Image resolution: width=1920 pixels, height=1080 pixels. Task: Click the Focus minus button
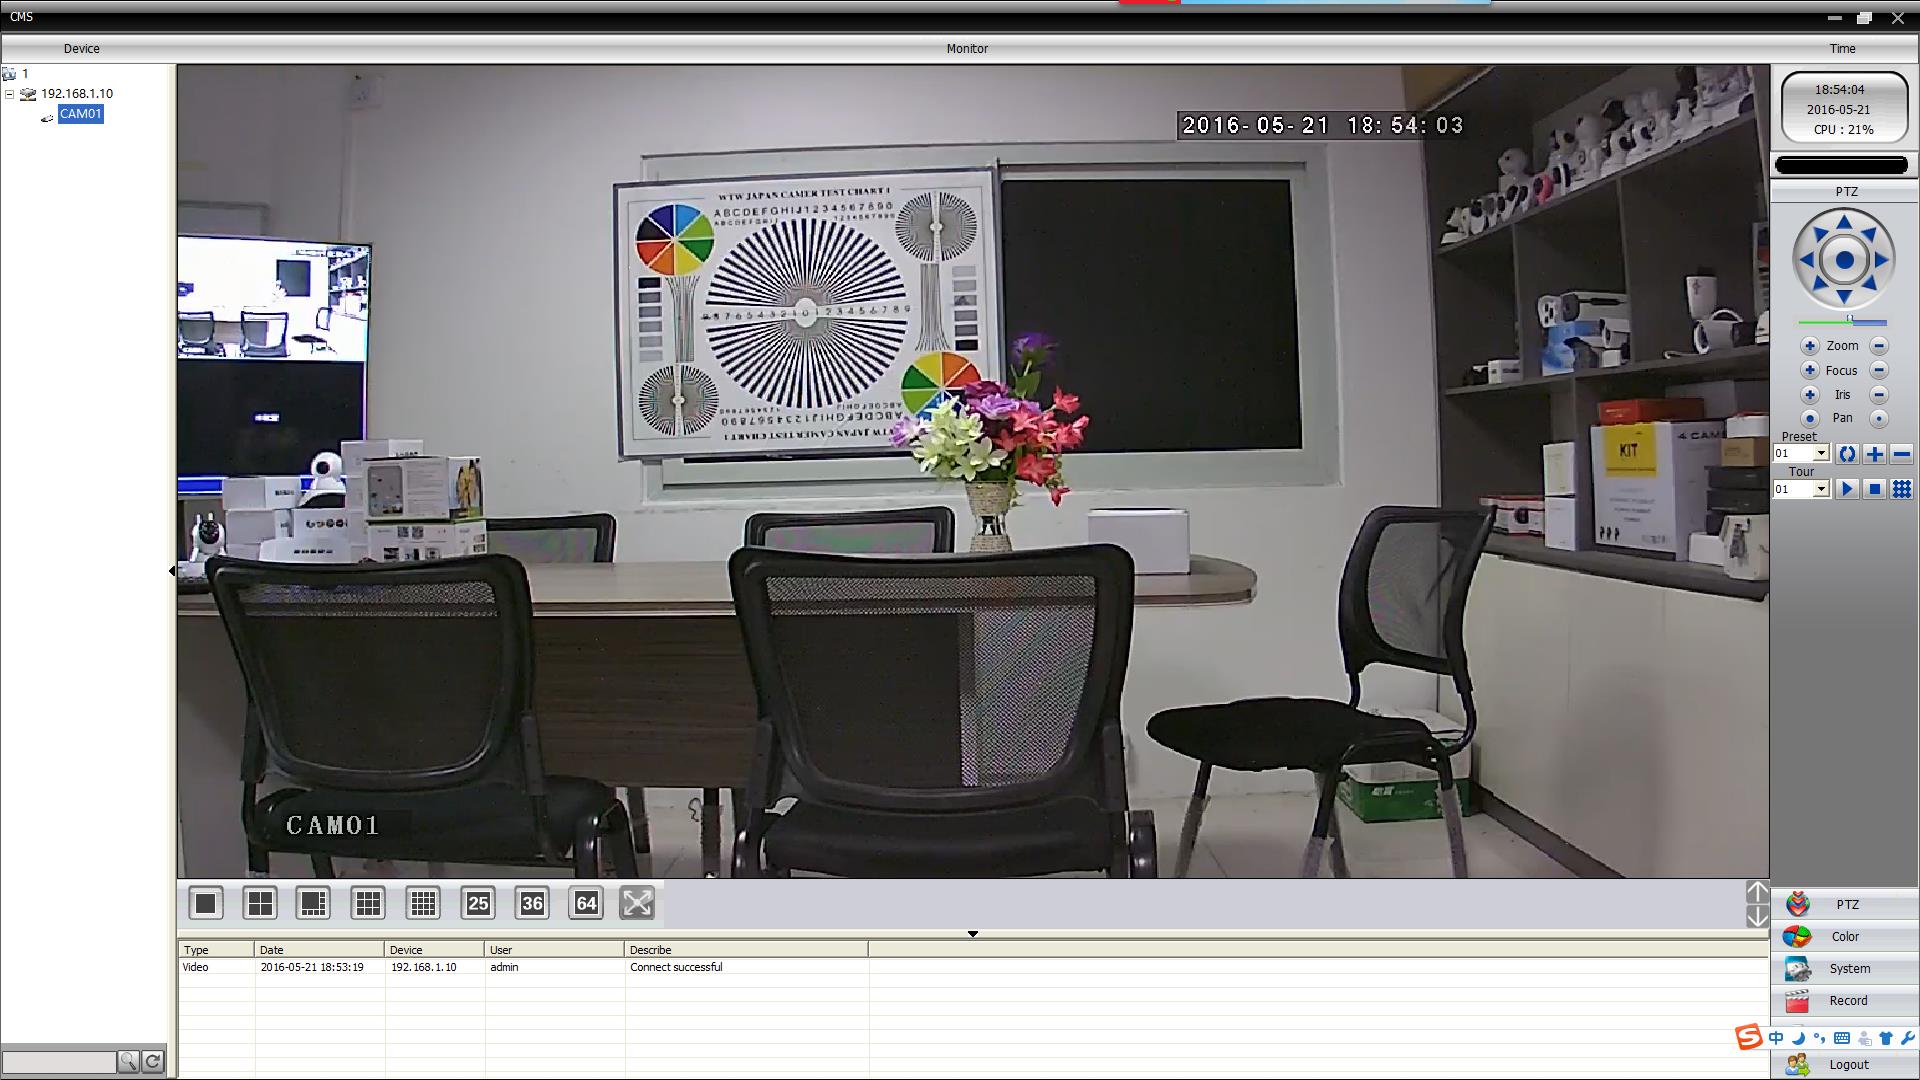point(1879,370)
